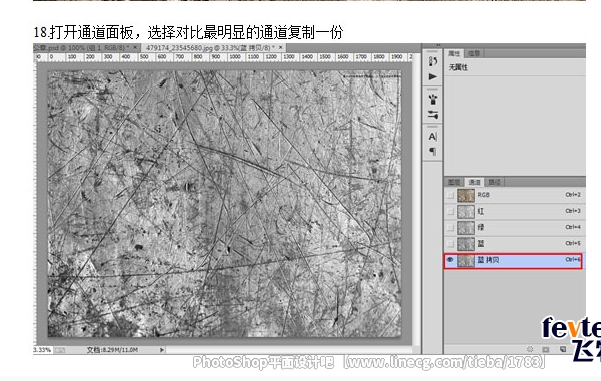Open the Brush Presets panel icon
The height and width of the screenshot is (381, 601).
coord(432,100)
